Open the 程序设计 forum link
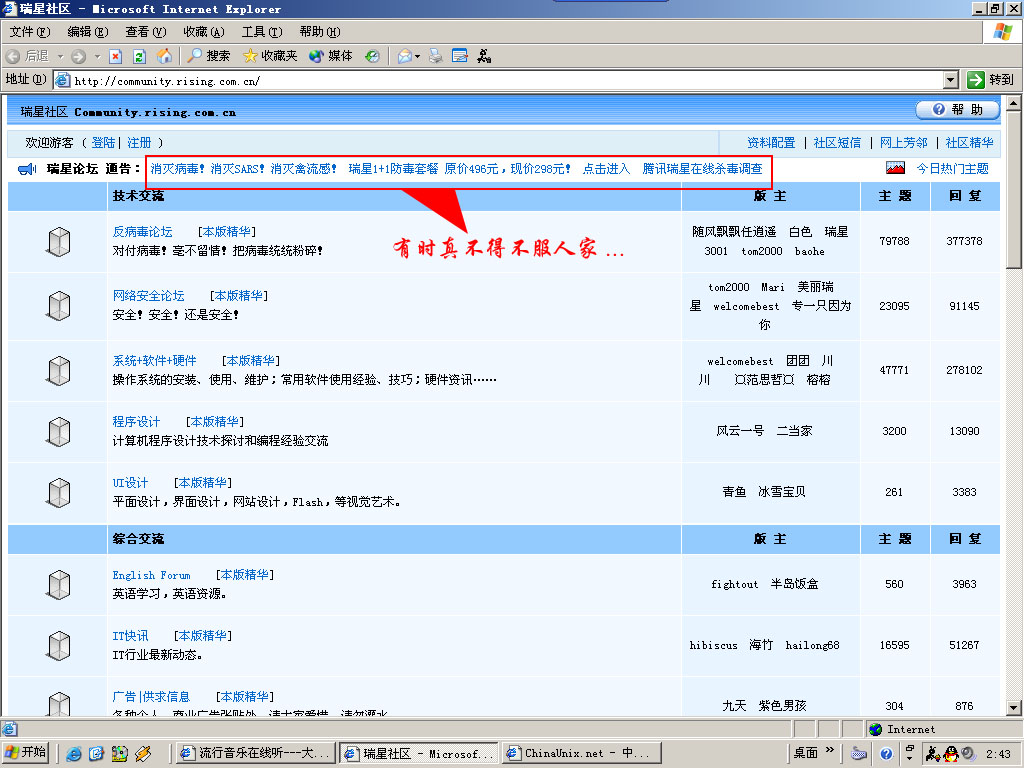The height and width of the screenshot is (768, 1024). pyautogui.click(x=136, y=422)
